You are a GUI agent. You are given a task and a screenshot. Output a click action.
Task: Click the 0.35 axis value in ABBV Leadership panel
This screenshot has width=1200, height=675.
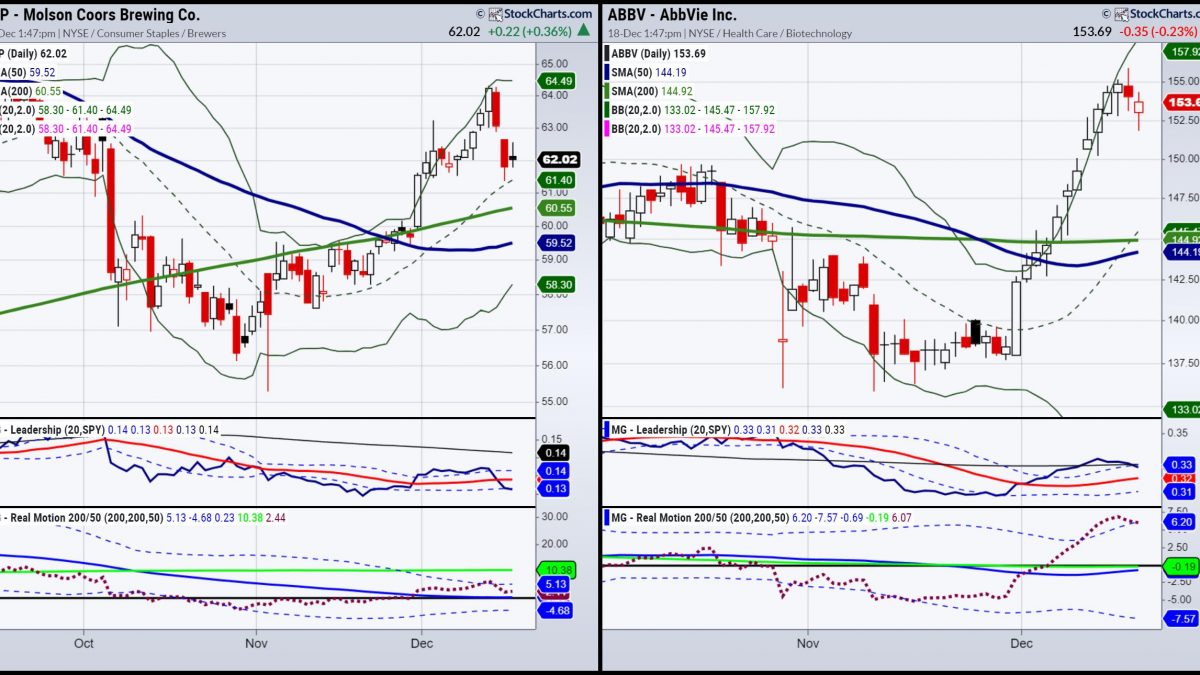tap(1179, 433)
